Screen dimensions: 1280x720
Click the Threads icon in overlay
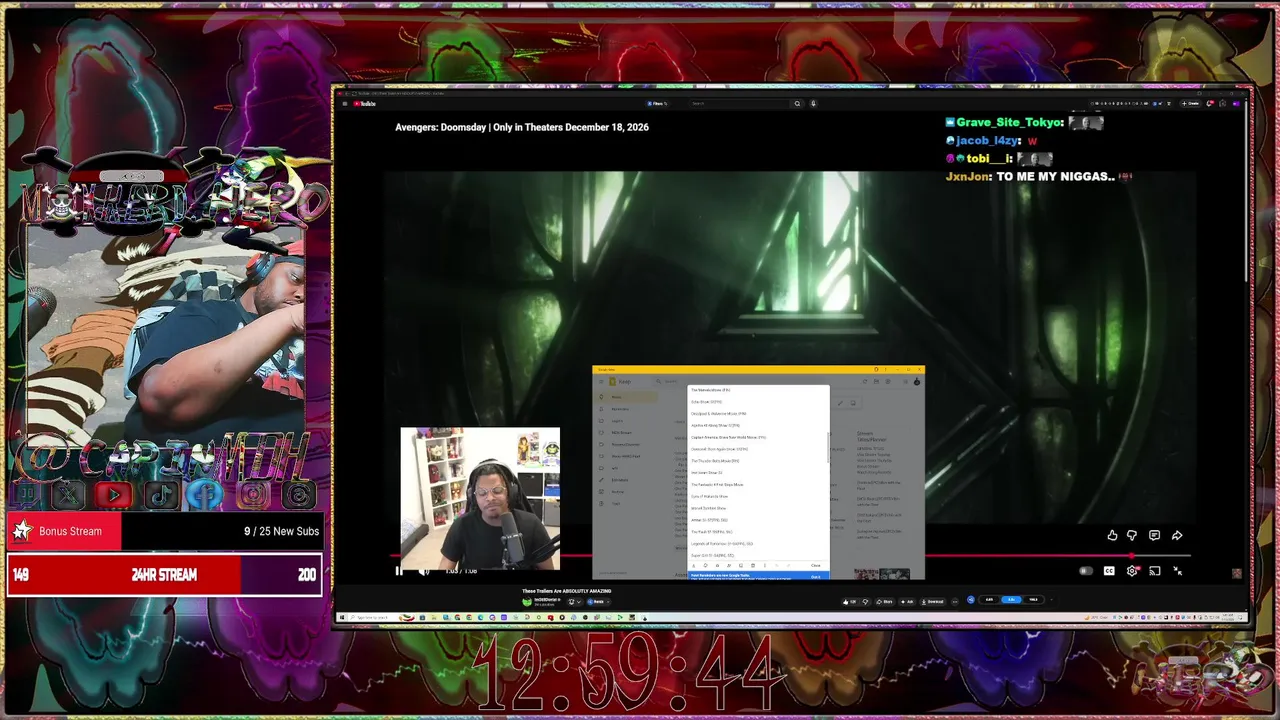click(x=298, y=493)
